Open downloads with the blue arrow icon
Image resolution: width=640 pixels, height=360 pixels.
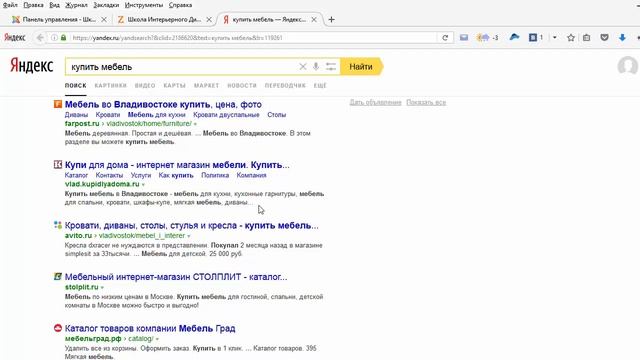(x=622, y=38)
